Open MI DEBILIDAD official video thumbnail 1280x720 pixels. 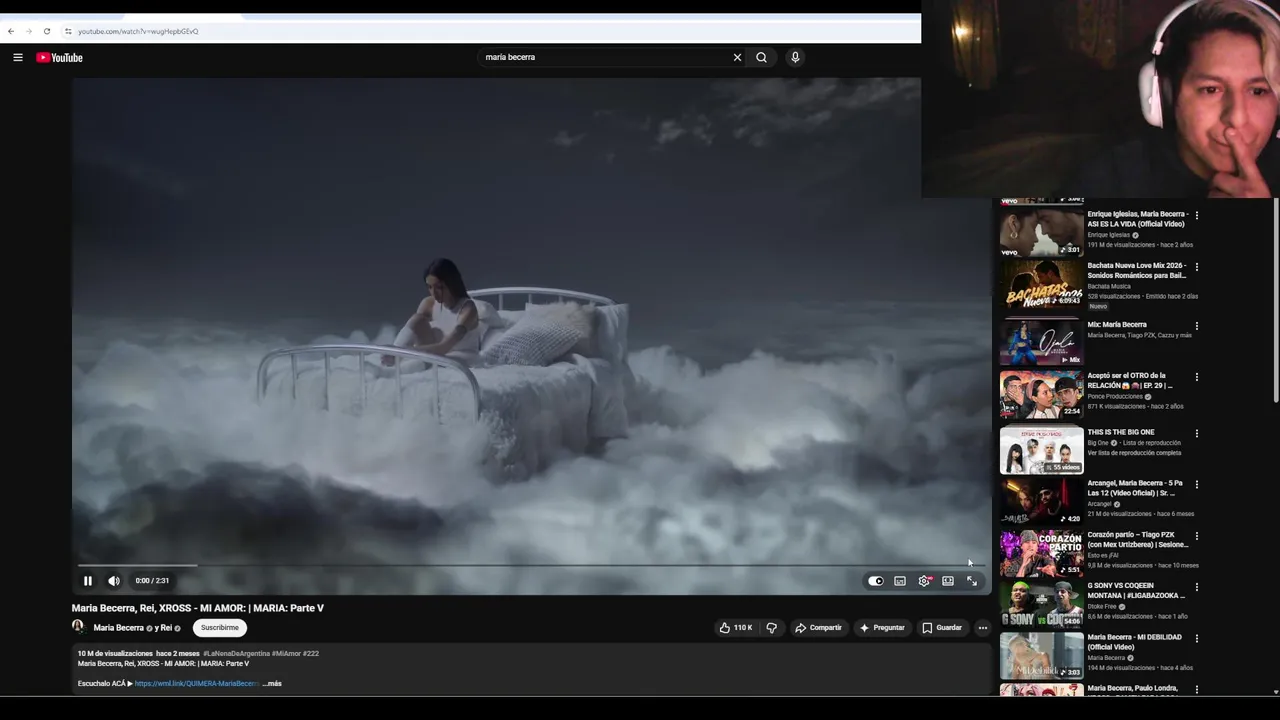pos(1041,656)
